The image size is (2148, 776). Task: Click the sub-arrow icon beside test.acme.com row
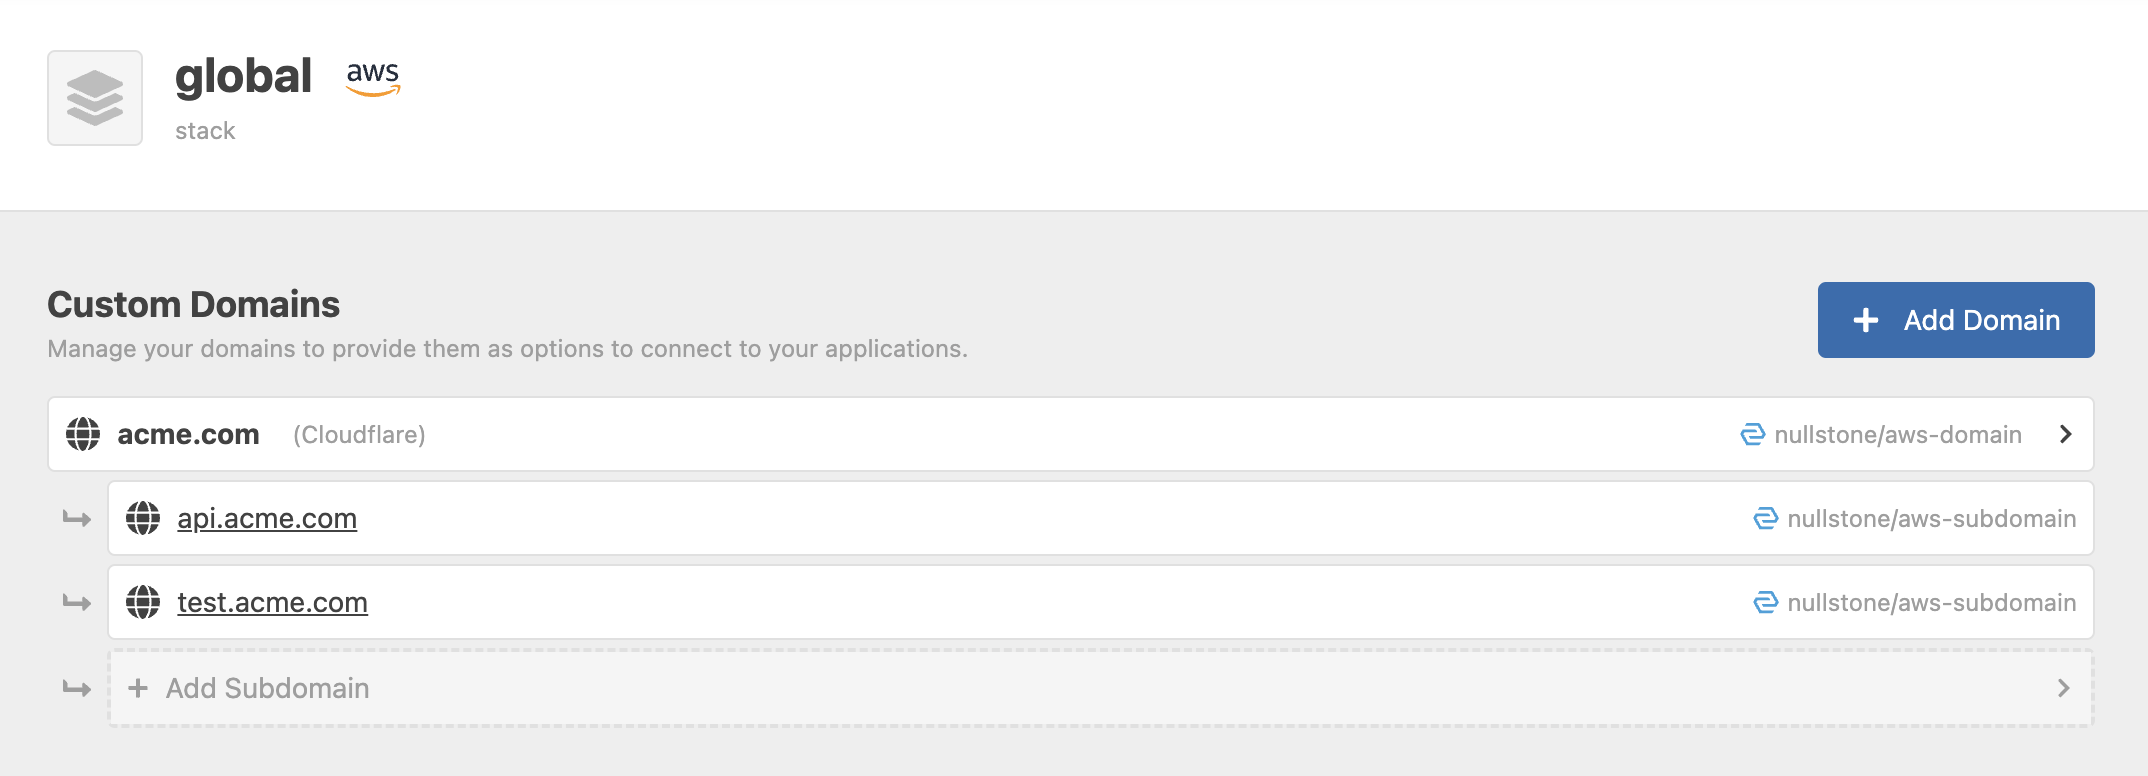point(77,602)
